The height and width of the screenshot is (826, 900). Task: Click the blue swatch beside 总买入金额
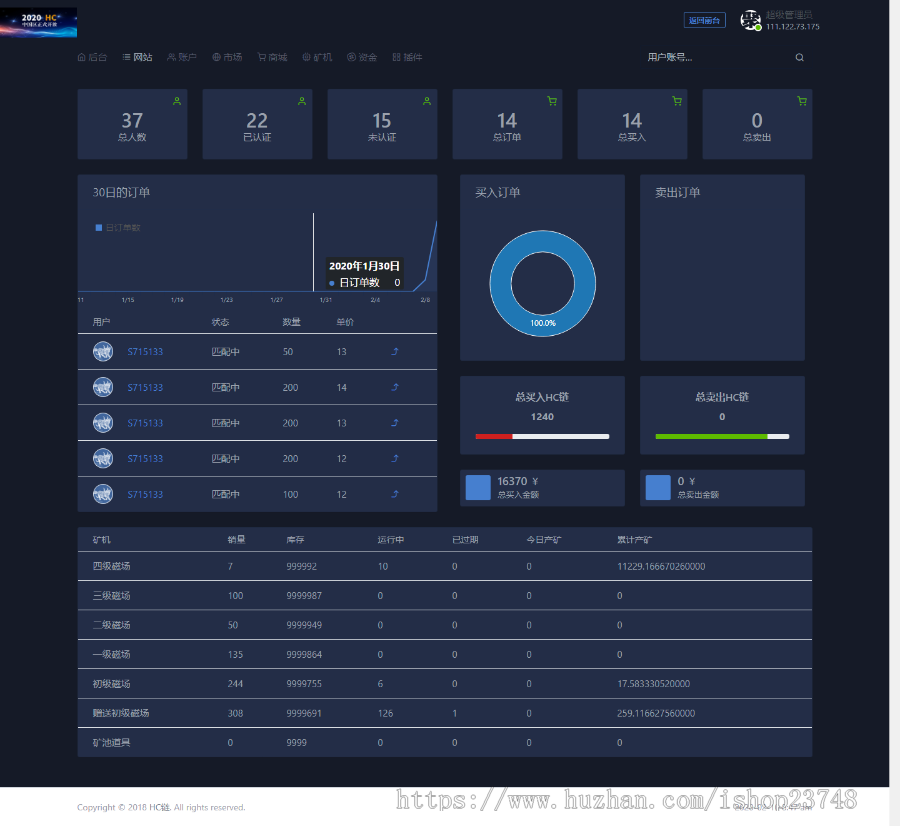point(478,487)
